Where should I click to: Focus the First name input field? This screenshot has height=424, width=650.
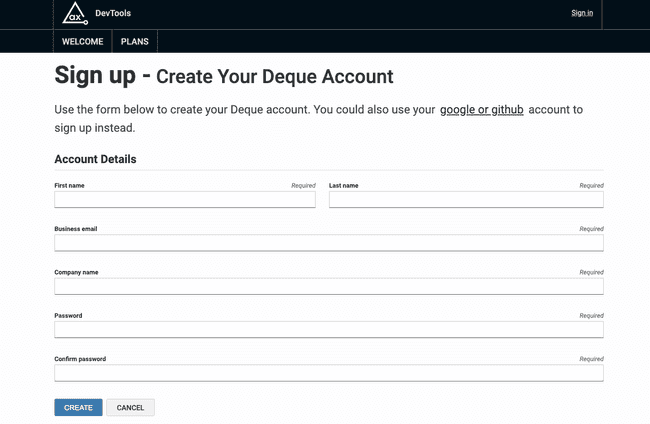184,200
